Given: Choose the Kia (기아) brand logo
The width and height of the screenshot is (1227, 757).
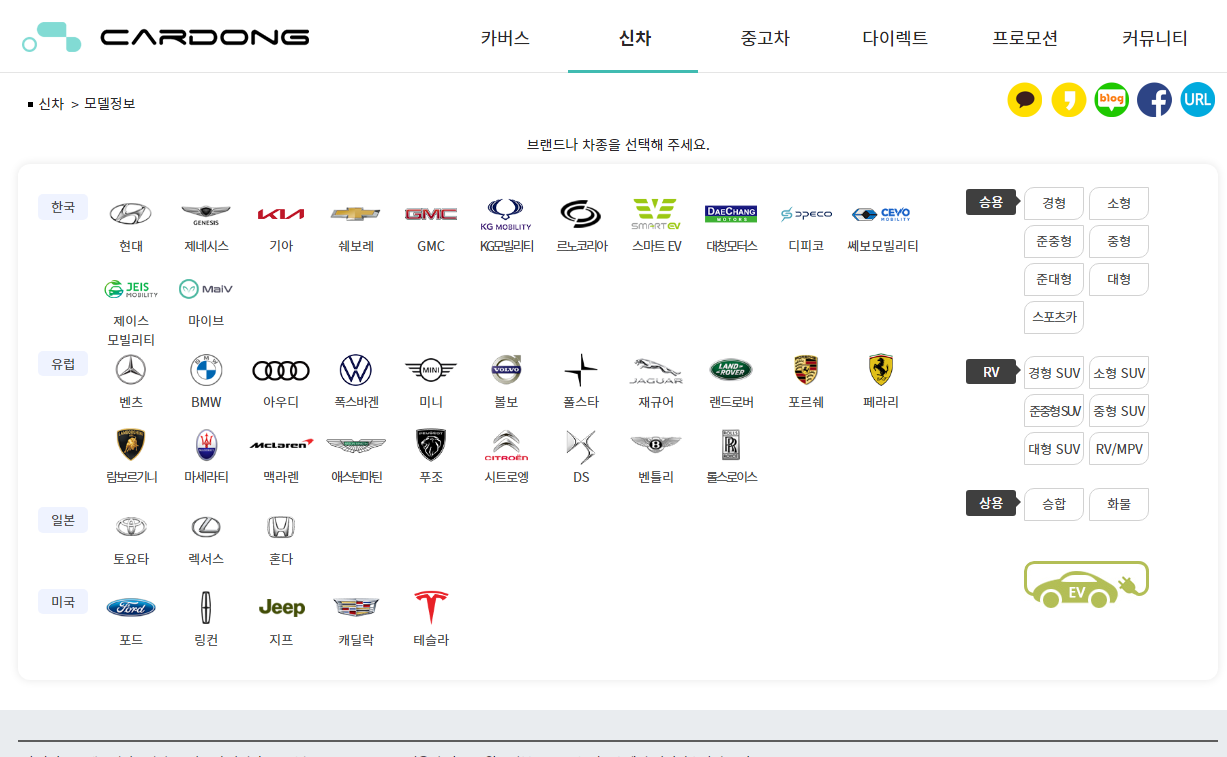Looking at the screenshot, I should [281, 214].
